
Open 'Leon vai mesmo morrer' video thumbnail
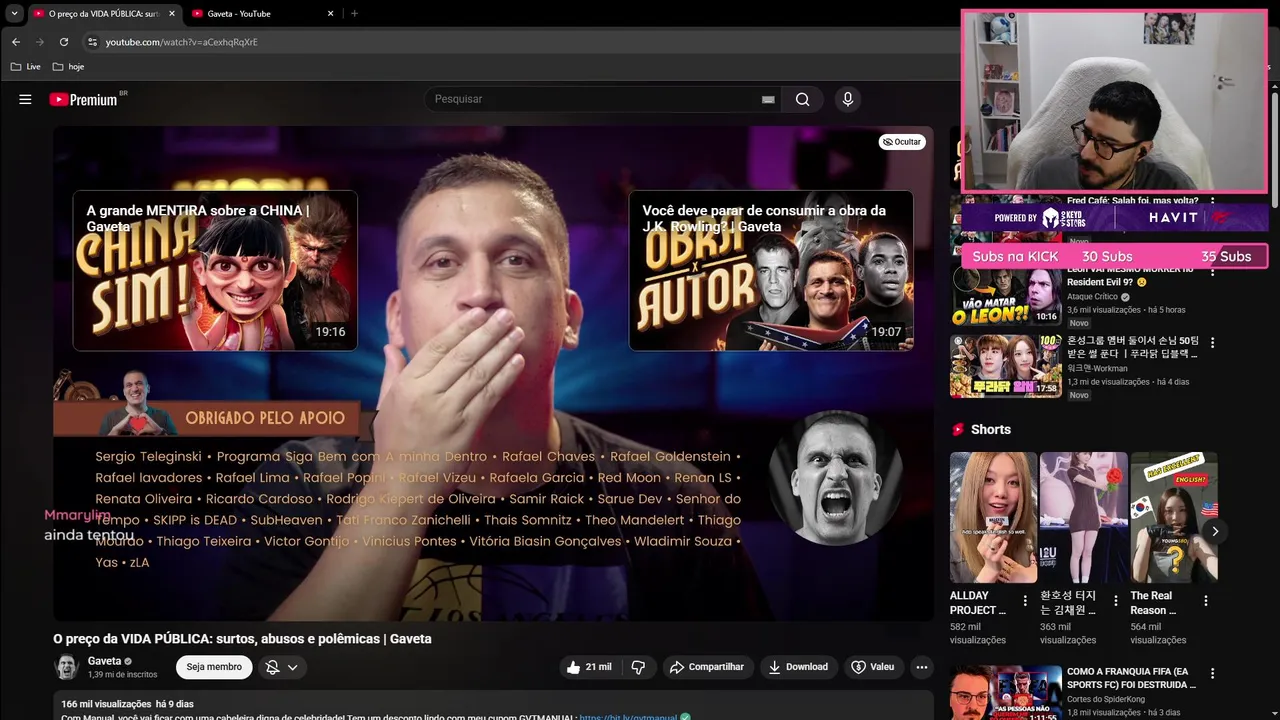(x=1006, y=296)
